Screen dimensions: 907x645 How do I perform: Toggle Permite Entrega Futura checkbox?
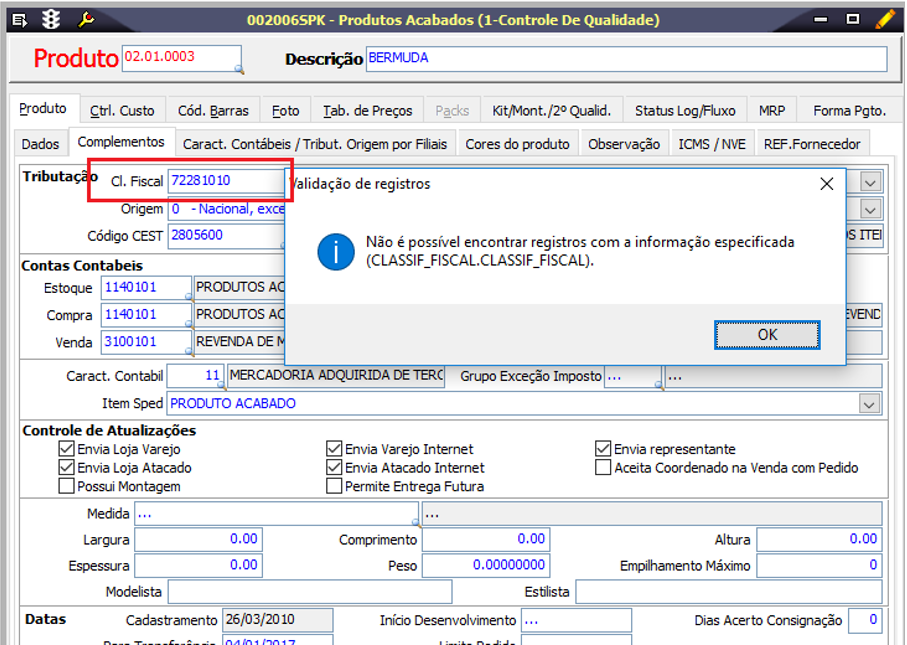pyautogui.click(x=335, y=486)
